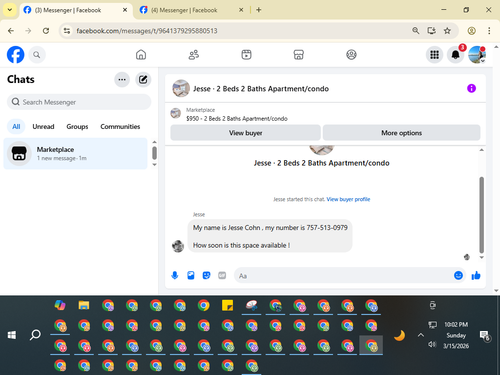The height and width of the screenshot is (375, 500).
Task: Open Sticky Notes from taskbar
Action: (228, 305)
